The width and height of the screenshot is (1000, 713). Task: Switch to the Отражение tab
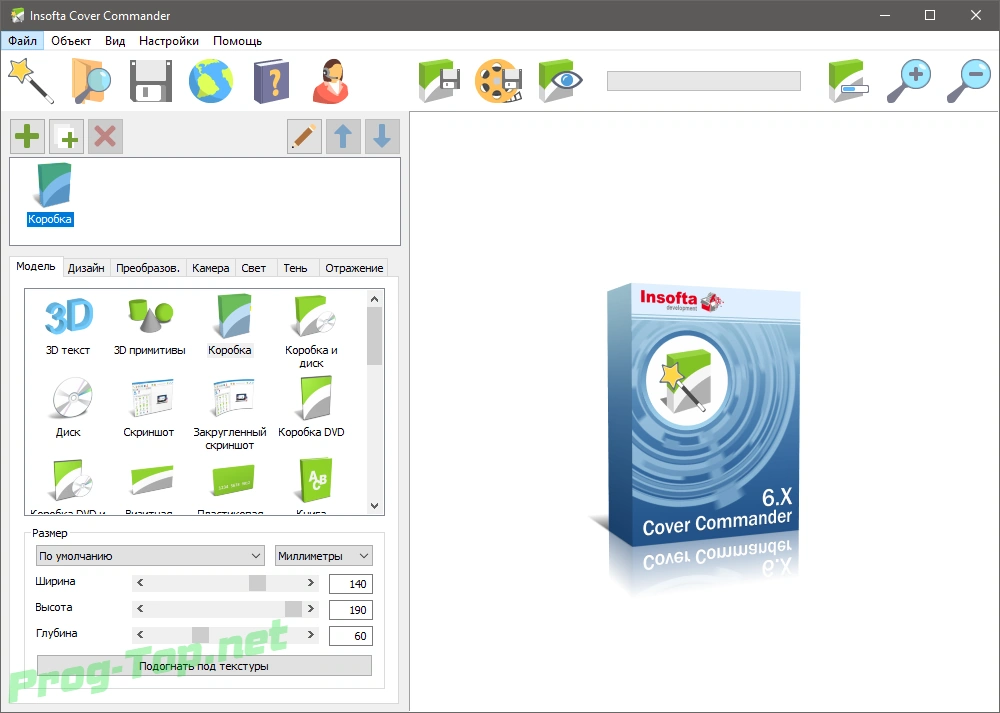coord(354,268)
